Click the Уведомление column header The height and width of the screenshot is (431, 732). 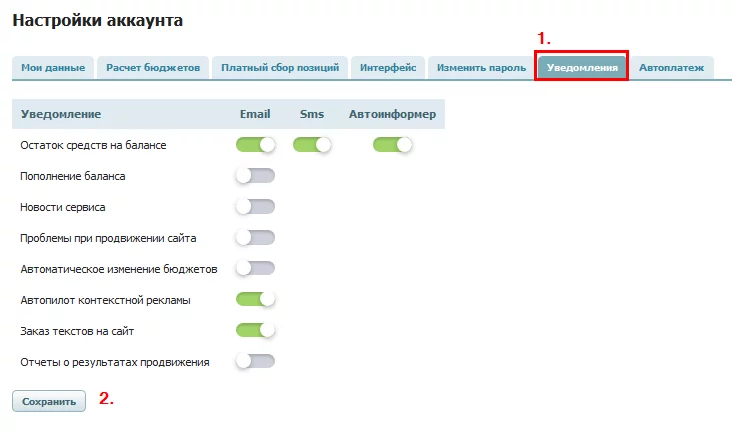tap(61, 114)
